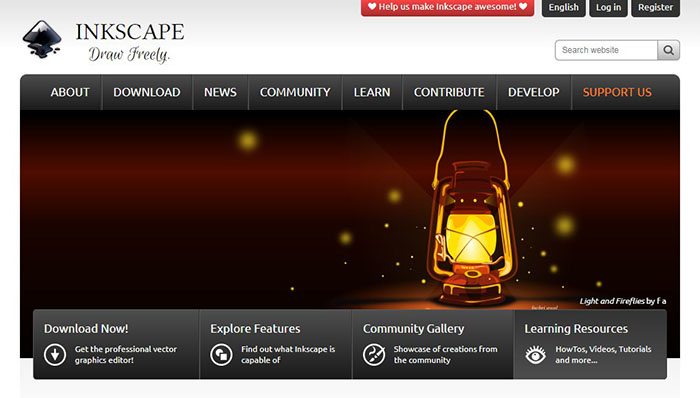700x398 pixels.
Task: Click 'Get the professional vector graphics editor!' text
Action: 126,355
